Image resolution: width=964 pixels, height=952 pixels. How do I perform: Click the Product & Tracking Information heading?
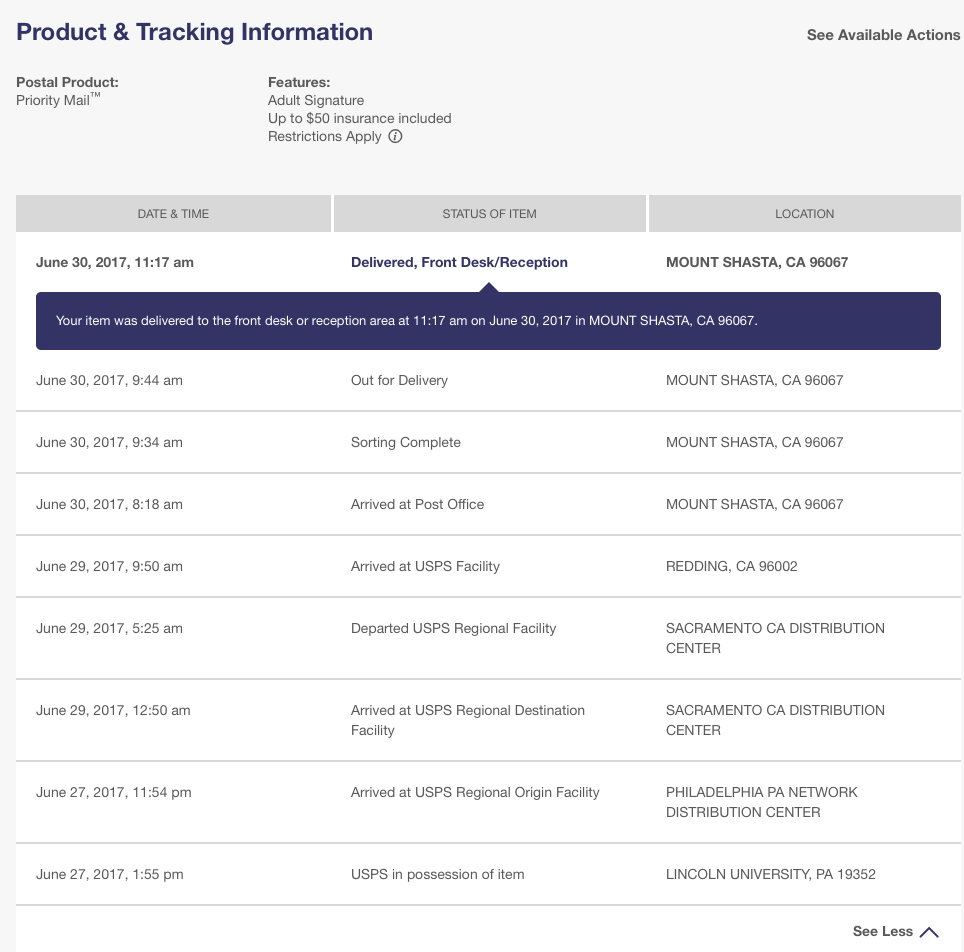tap(194, 32)
